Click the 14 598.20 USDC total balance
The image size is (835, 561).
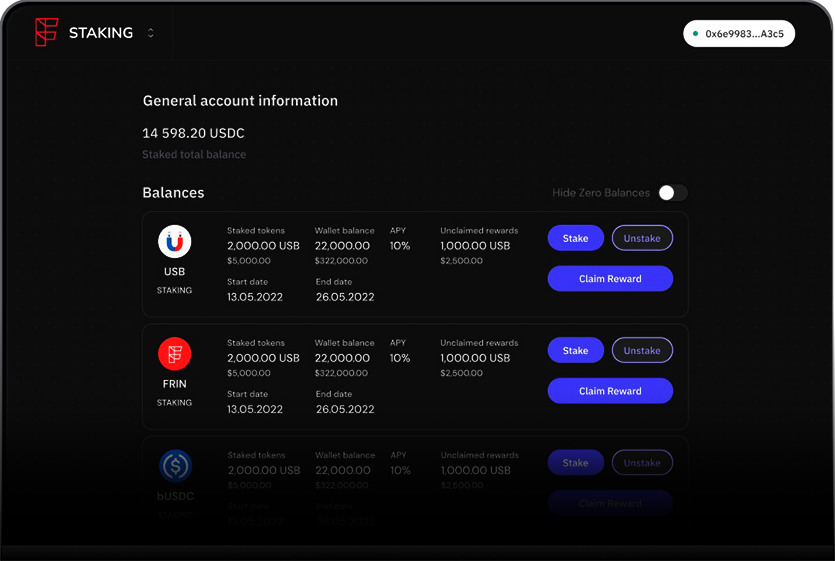[193, 133]
